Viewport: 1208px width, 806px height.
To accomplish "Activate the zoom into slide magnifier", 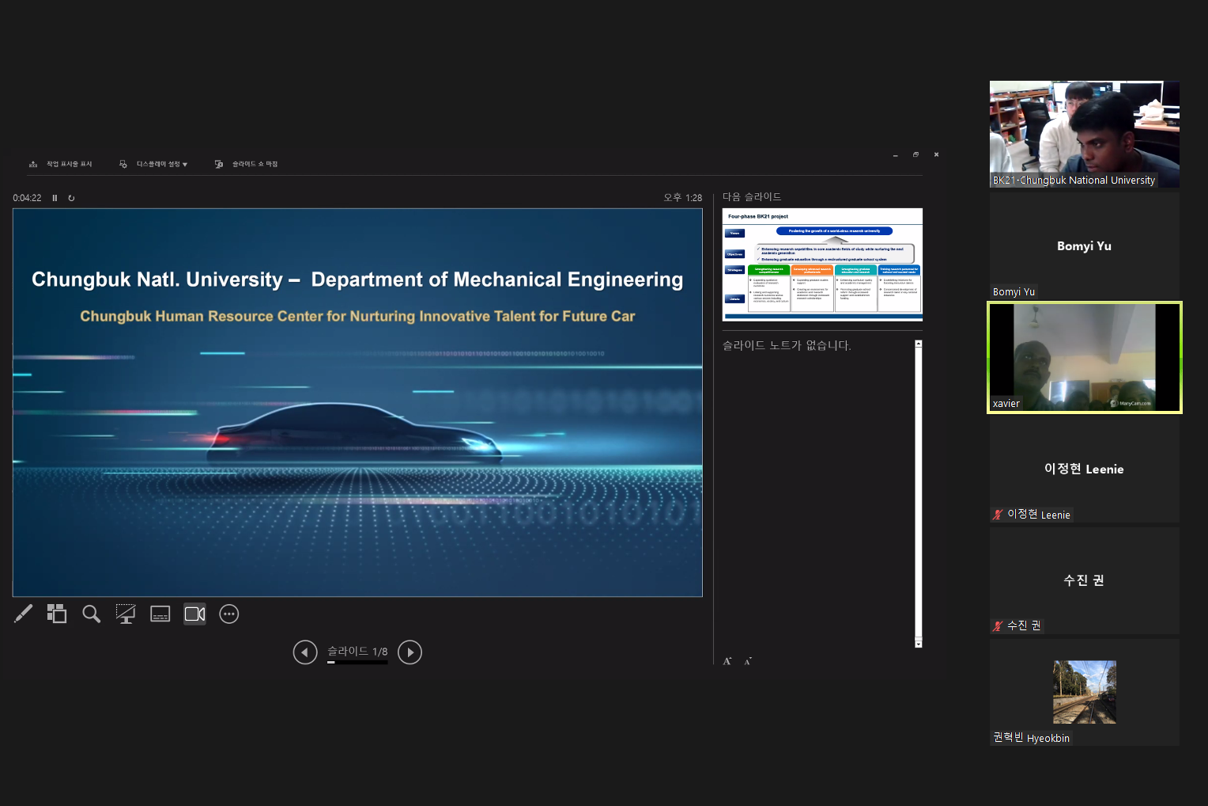I will [x=91, y=614].
